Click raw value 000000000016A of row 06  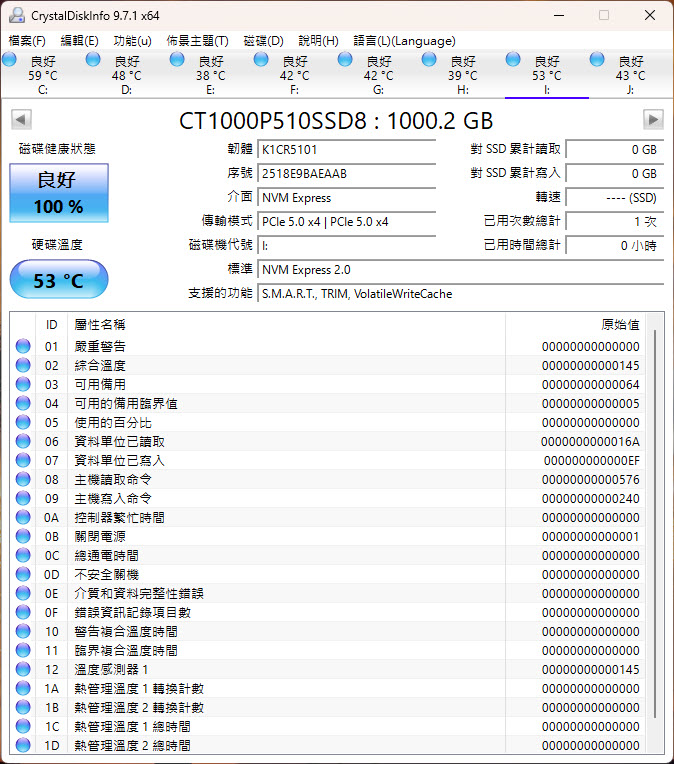click(x=590, y=441)
